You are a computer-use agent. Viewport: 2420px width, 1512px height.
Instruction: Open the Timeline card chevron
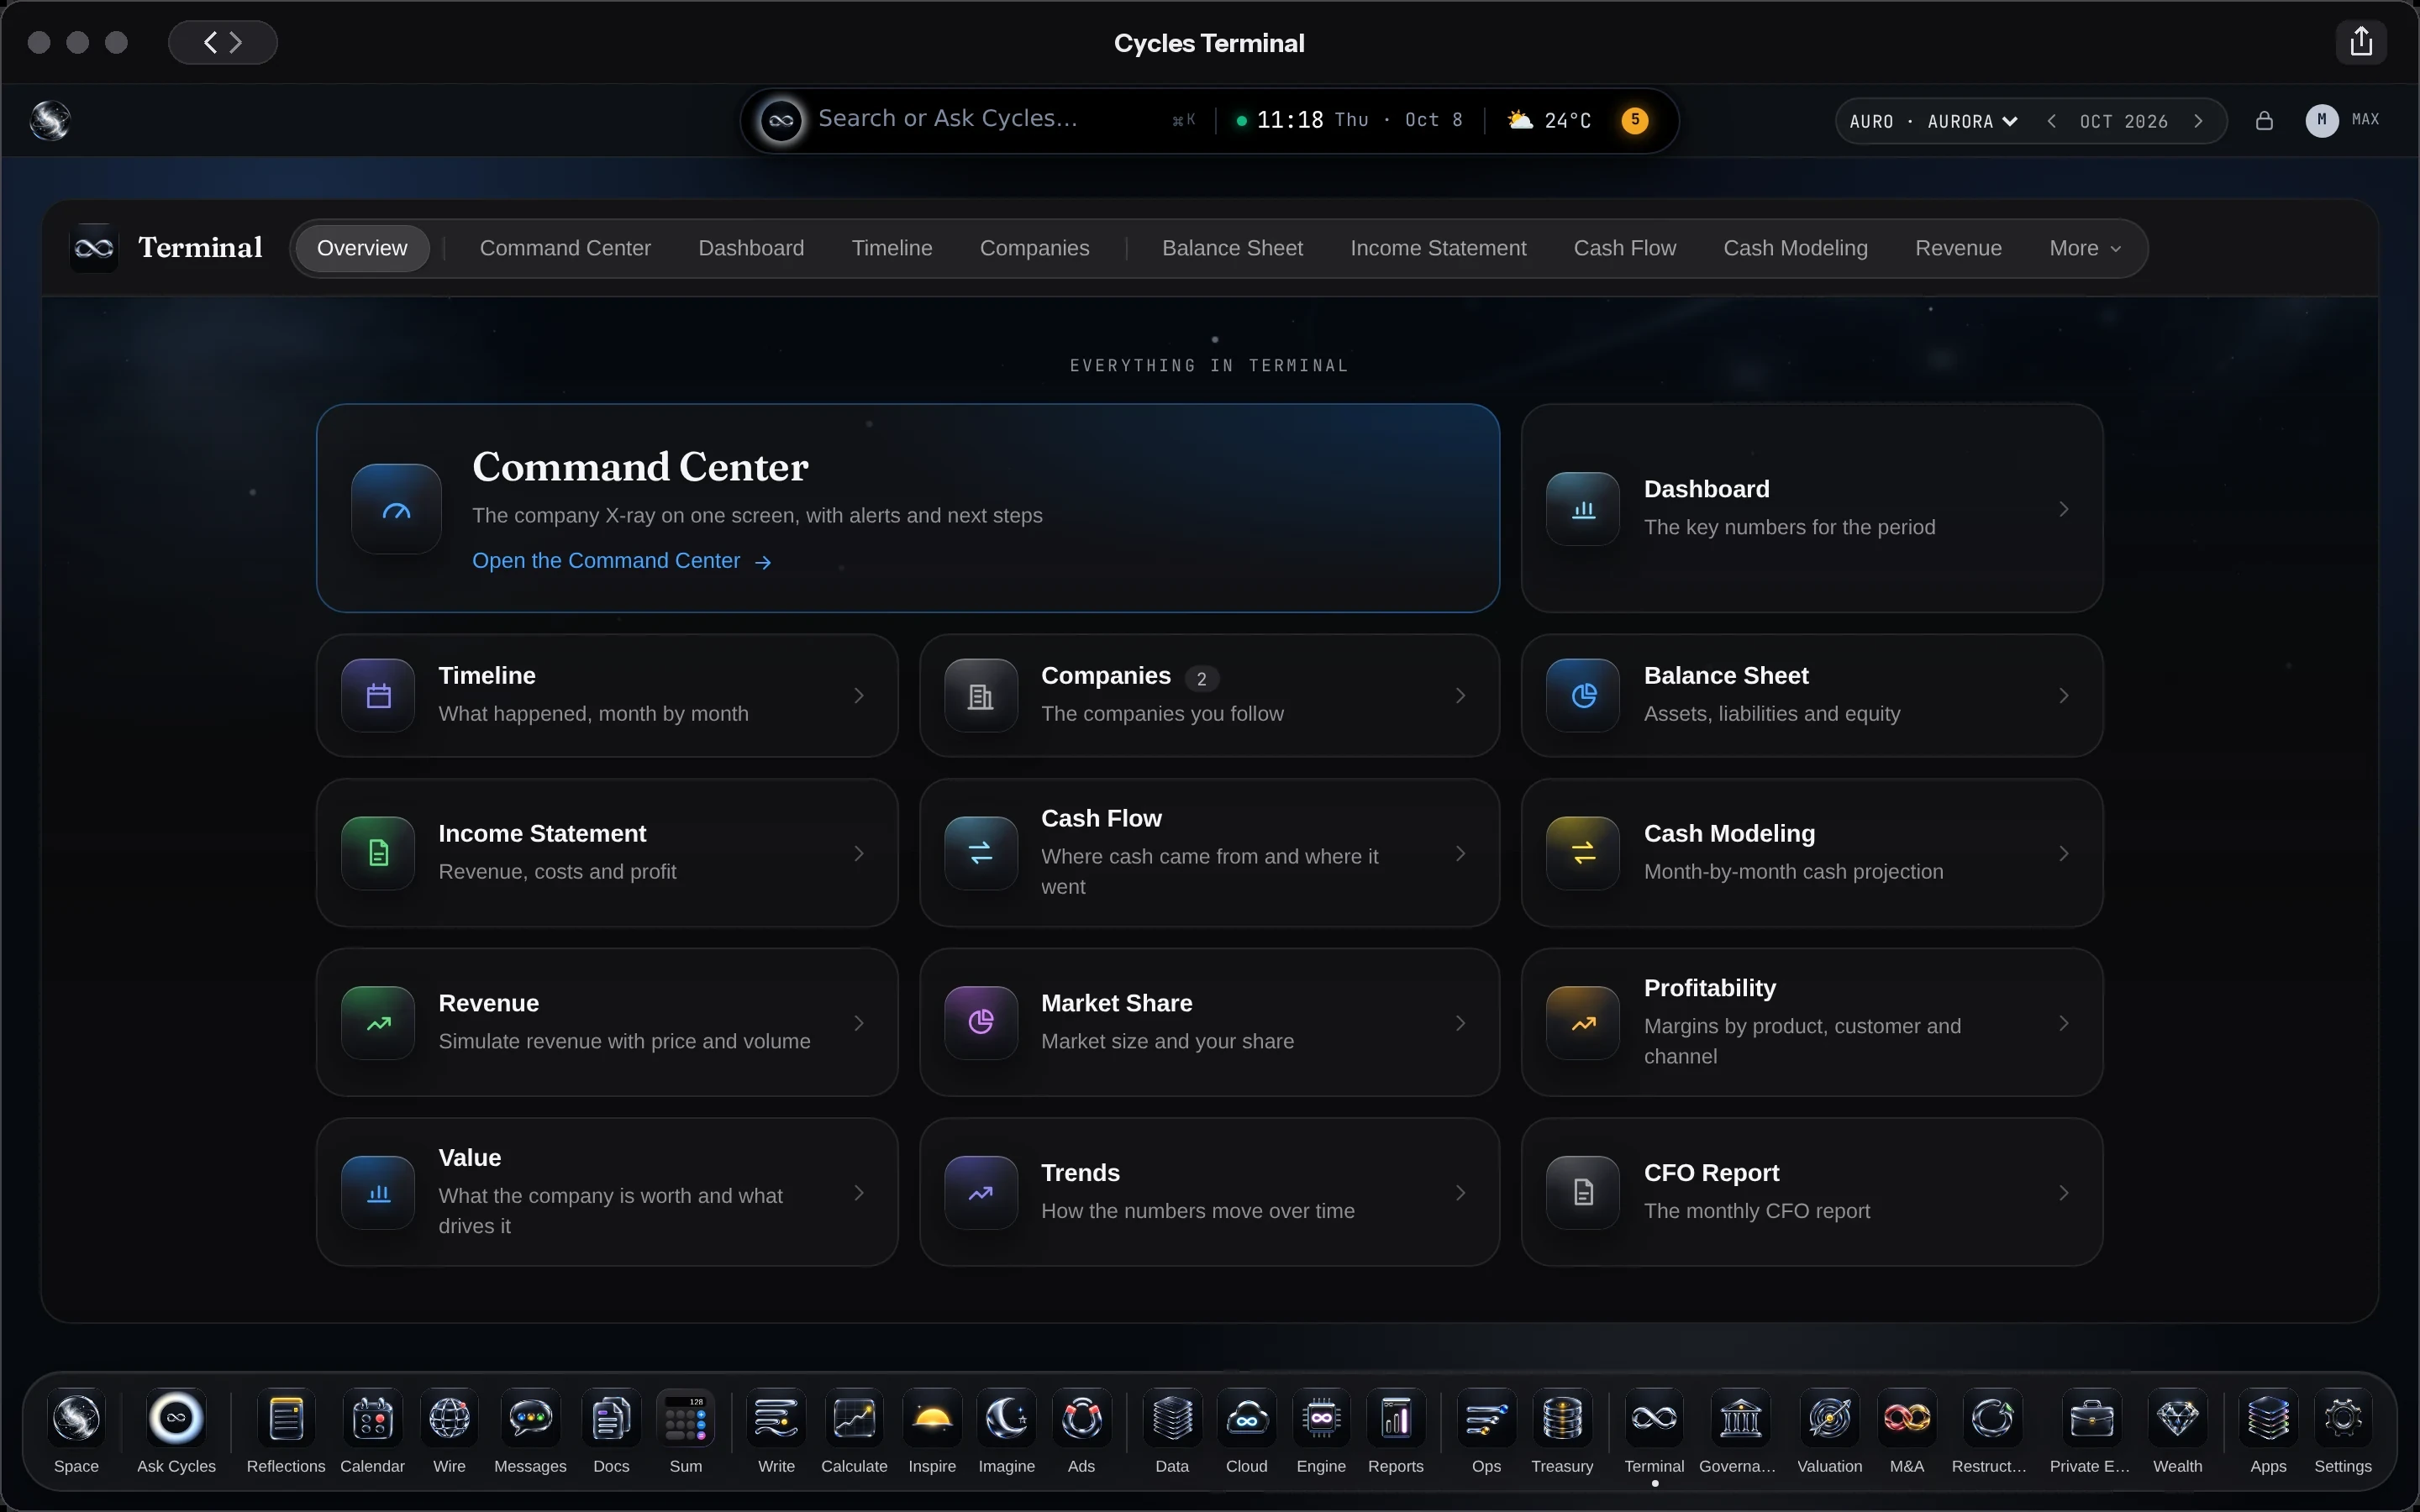[x=859, y=695]
